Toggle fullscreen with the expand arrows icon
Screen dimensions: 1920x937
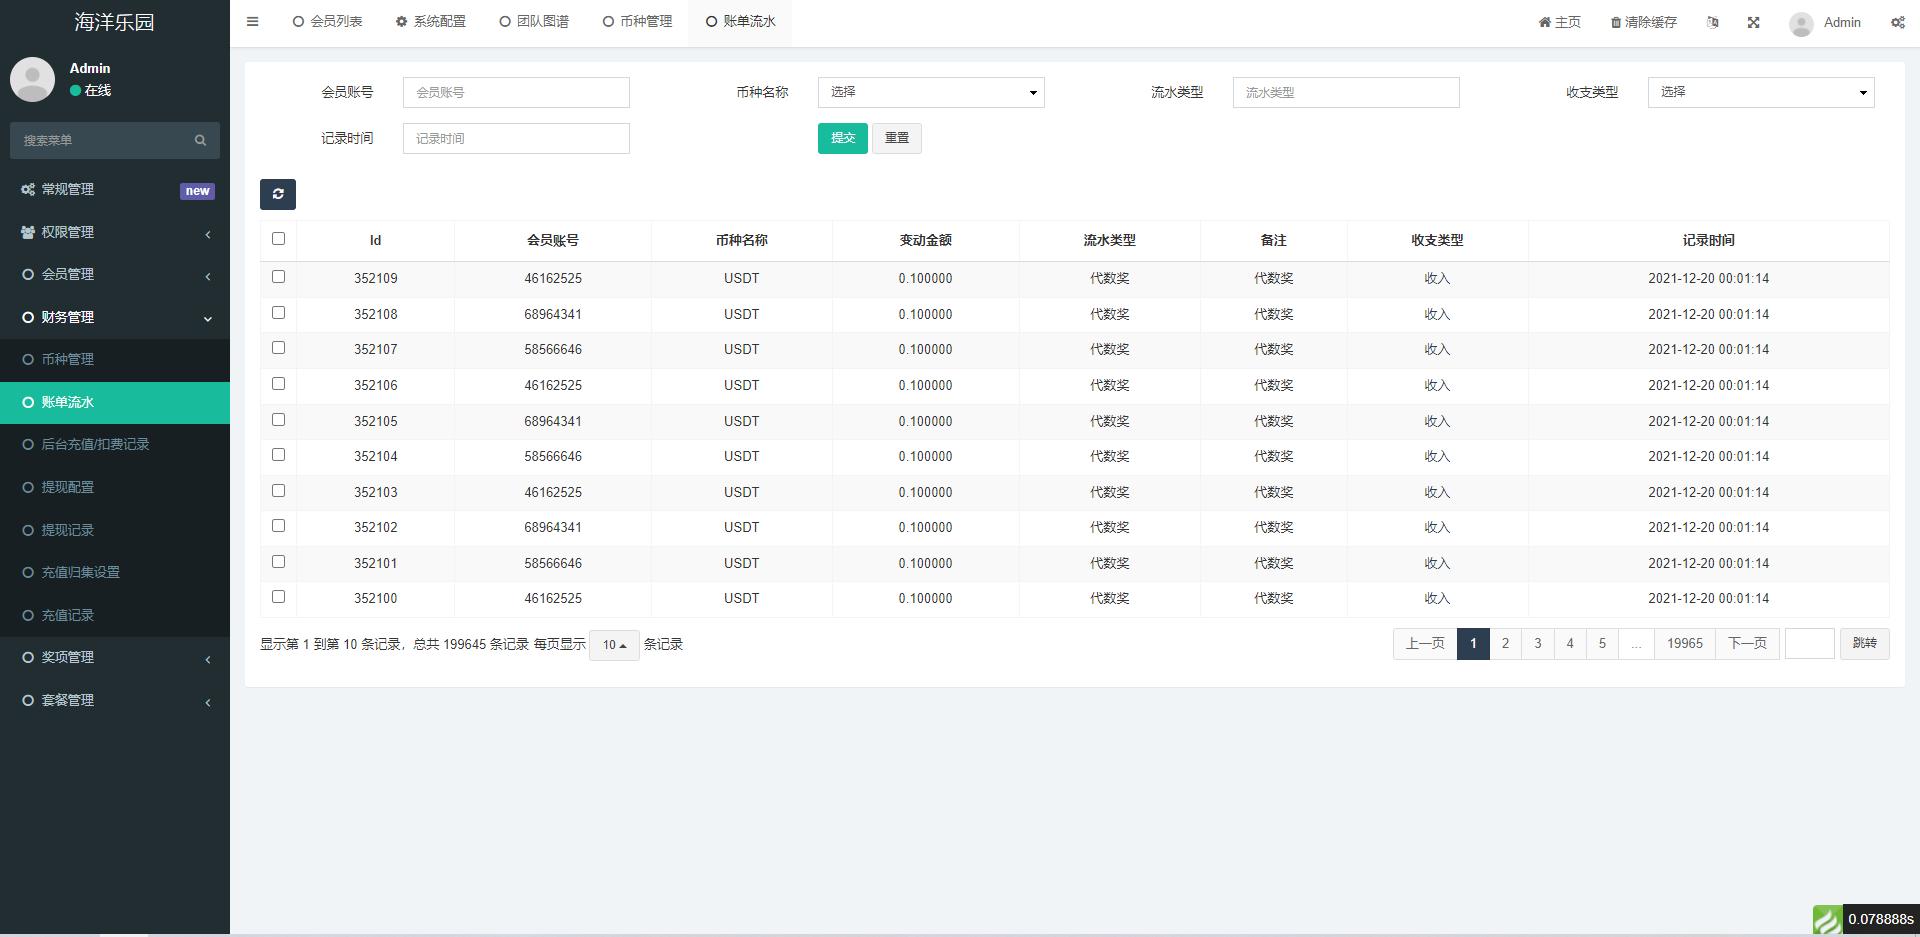1753,22
